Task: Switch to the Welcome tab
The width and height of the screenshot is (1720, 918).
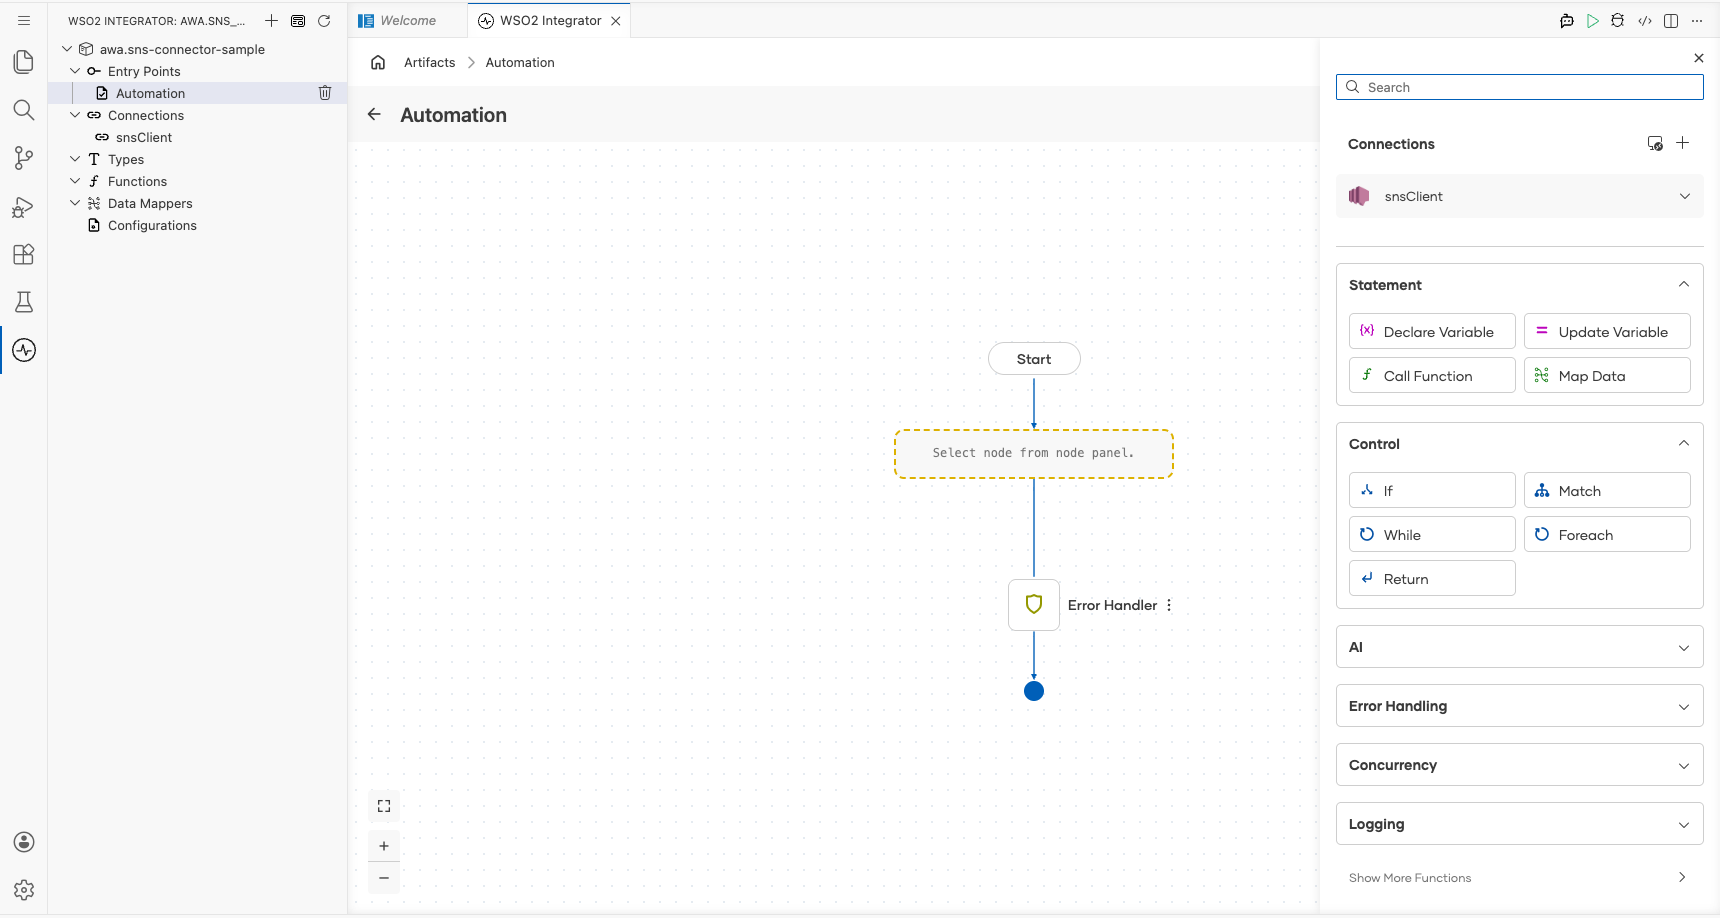Action: [408, 20]
